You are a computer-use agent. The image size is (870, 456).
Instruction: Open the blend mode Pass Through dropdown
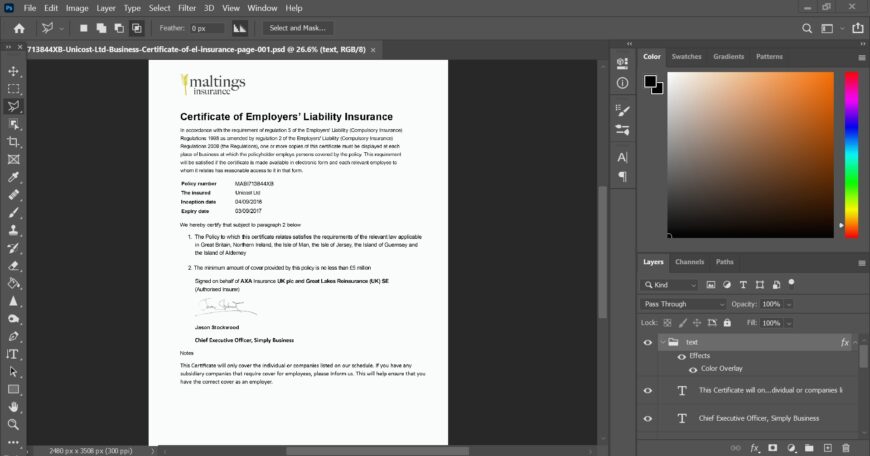(x=683, y=304)
